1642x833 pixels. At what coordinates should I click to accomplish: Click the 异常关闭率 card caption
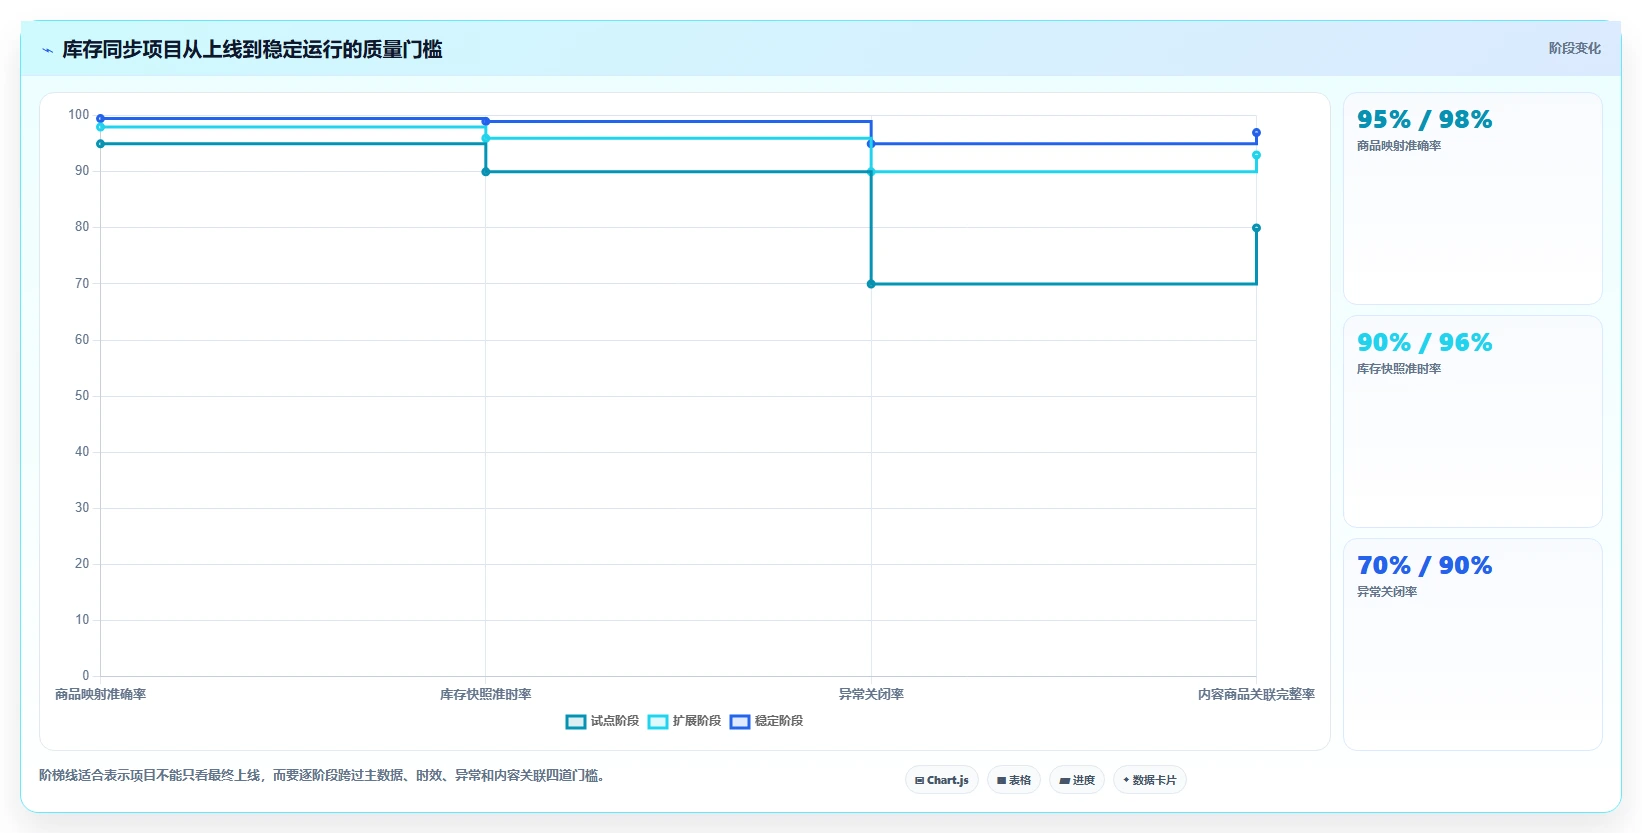pyautogui.click(x=1387, y=592)
